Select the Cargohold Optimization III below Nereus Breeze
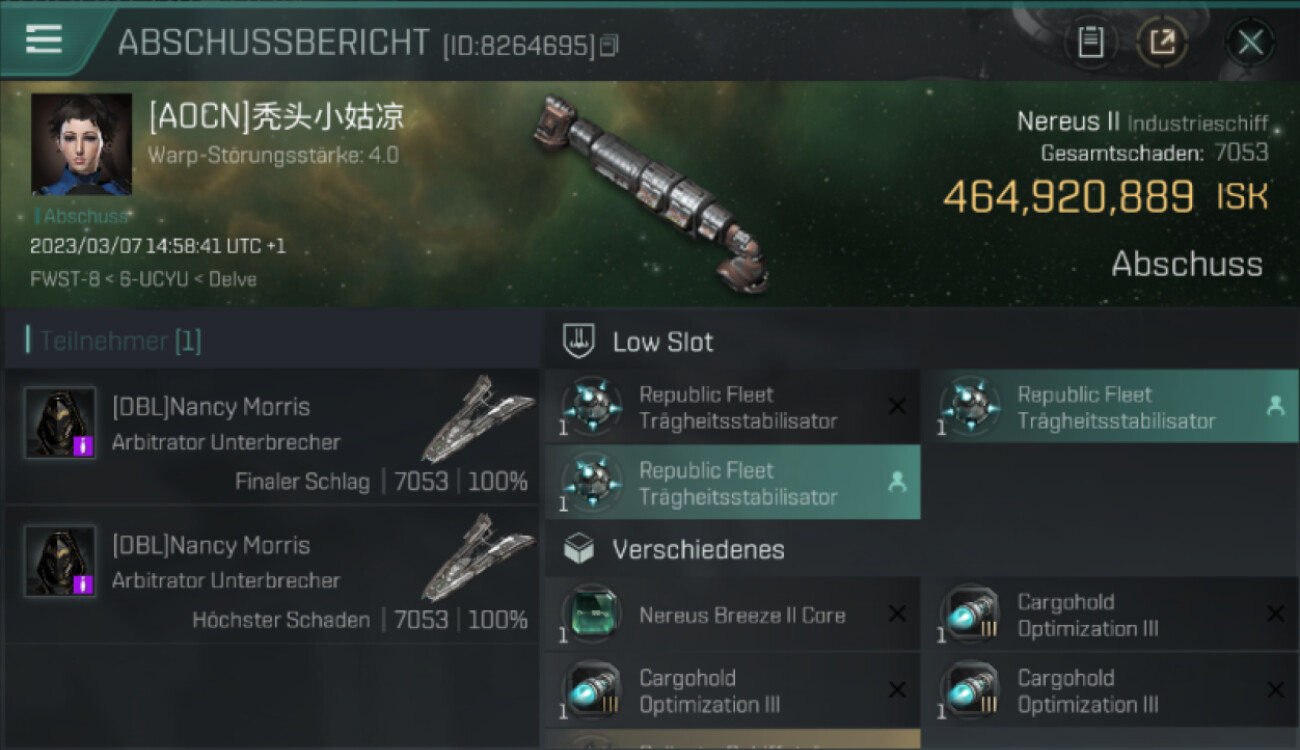This screenshot has height=750, width=1300. 732,691
